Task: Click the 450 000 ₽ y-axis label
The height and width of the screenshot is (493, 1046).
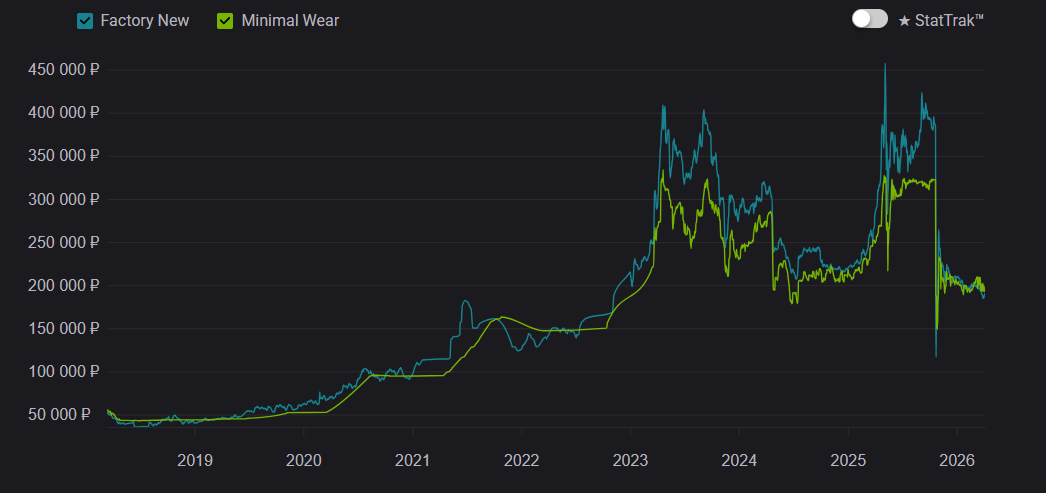Action: (x=65, y=70)
